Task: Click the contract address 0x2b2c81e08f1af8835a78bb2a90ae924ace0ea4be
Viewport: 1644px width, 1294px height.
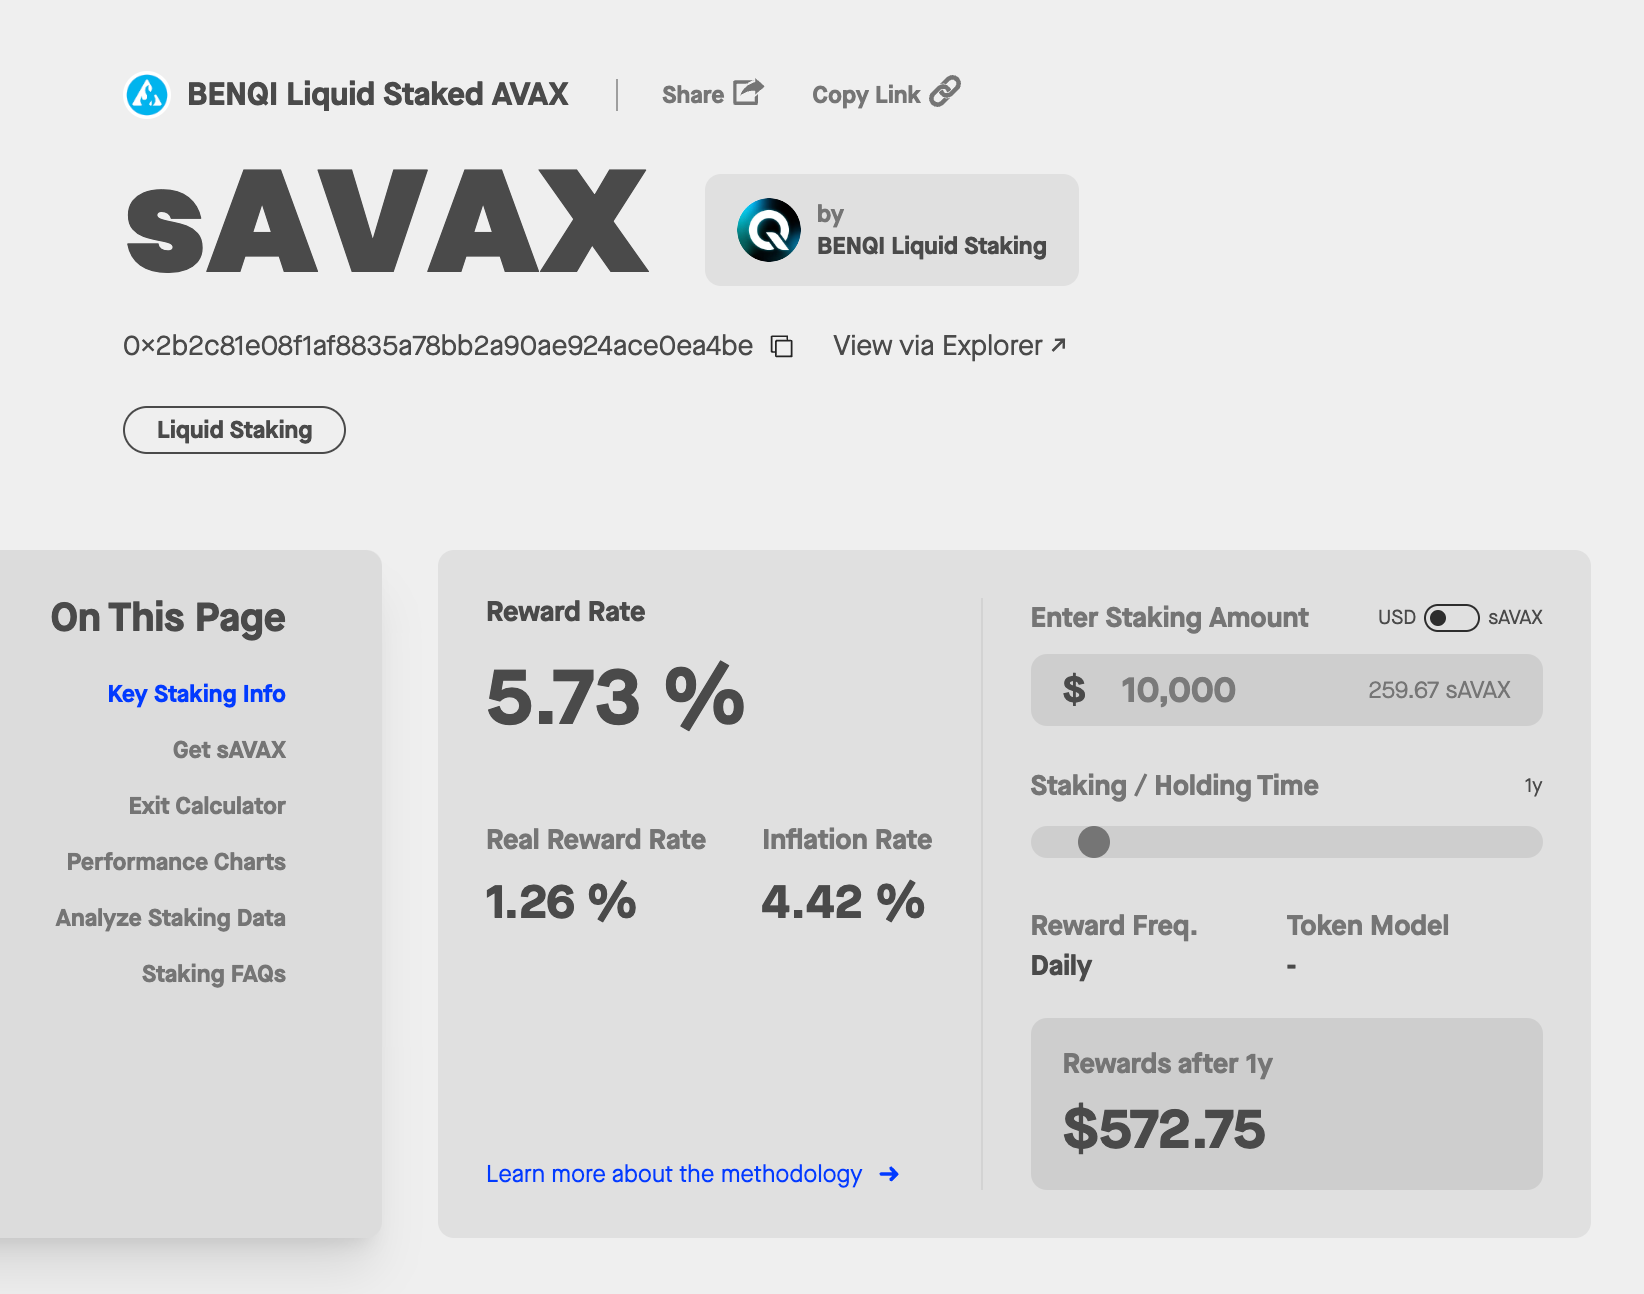Action: tap(438, 346)
